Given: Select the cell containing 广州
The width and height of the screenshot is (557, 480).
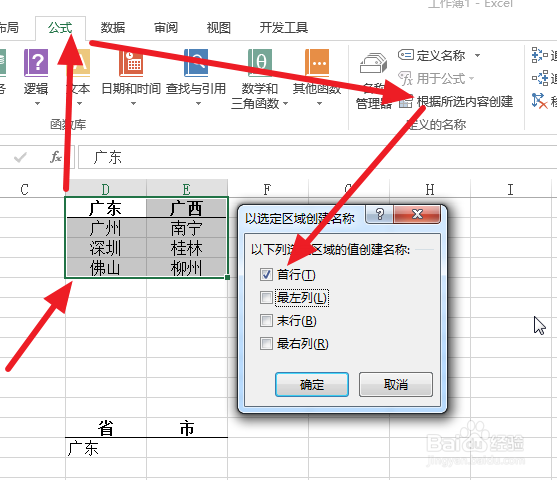Looking at the screenshot, I should (106, 228).
